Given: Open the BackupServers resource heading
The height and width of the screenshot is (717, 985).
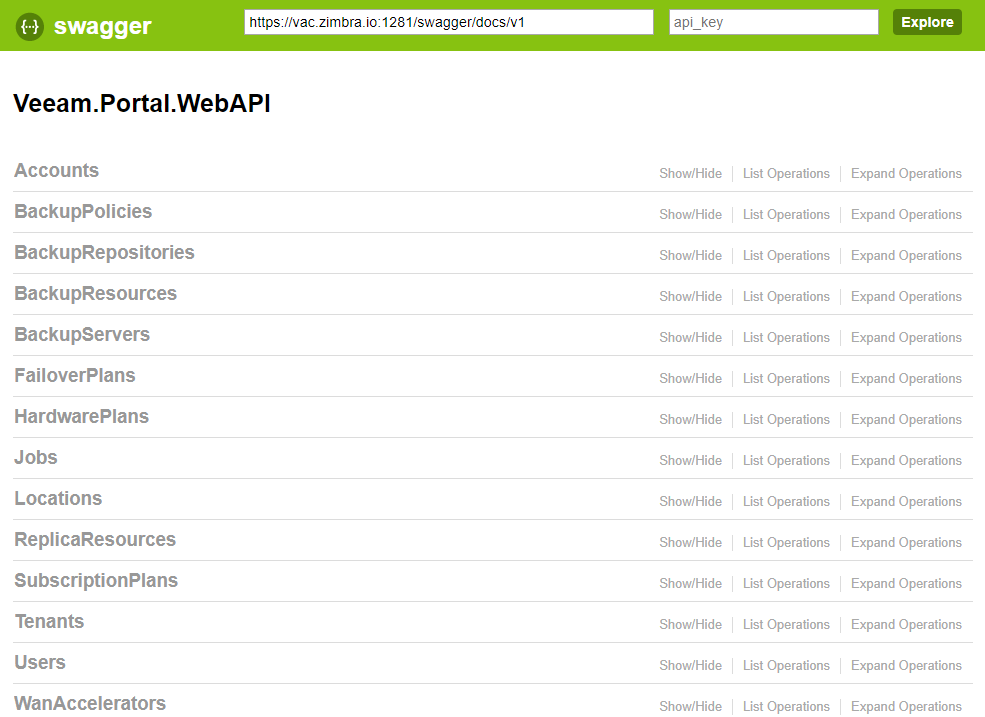Looking at the screenshot, I should pyautogui.click(x=82, y=334).
